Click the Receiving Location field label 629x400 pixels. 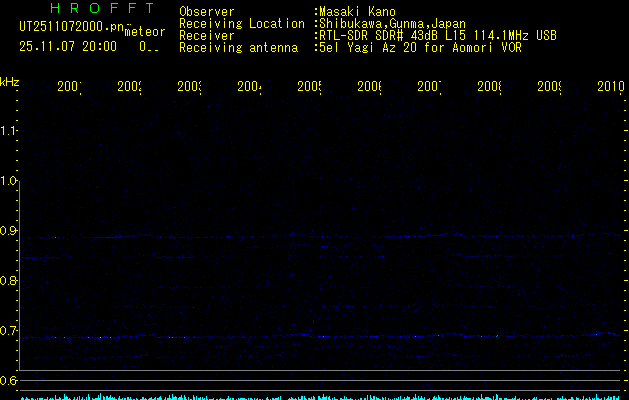point(241,23)
